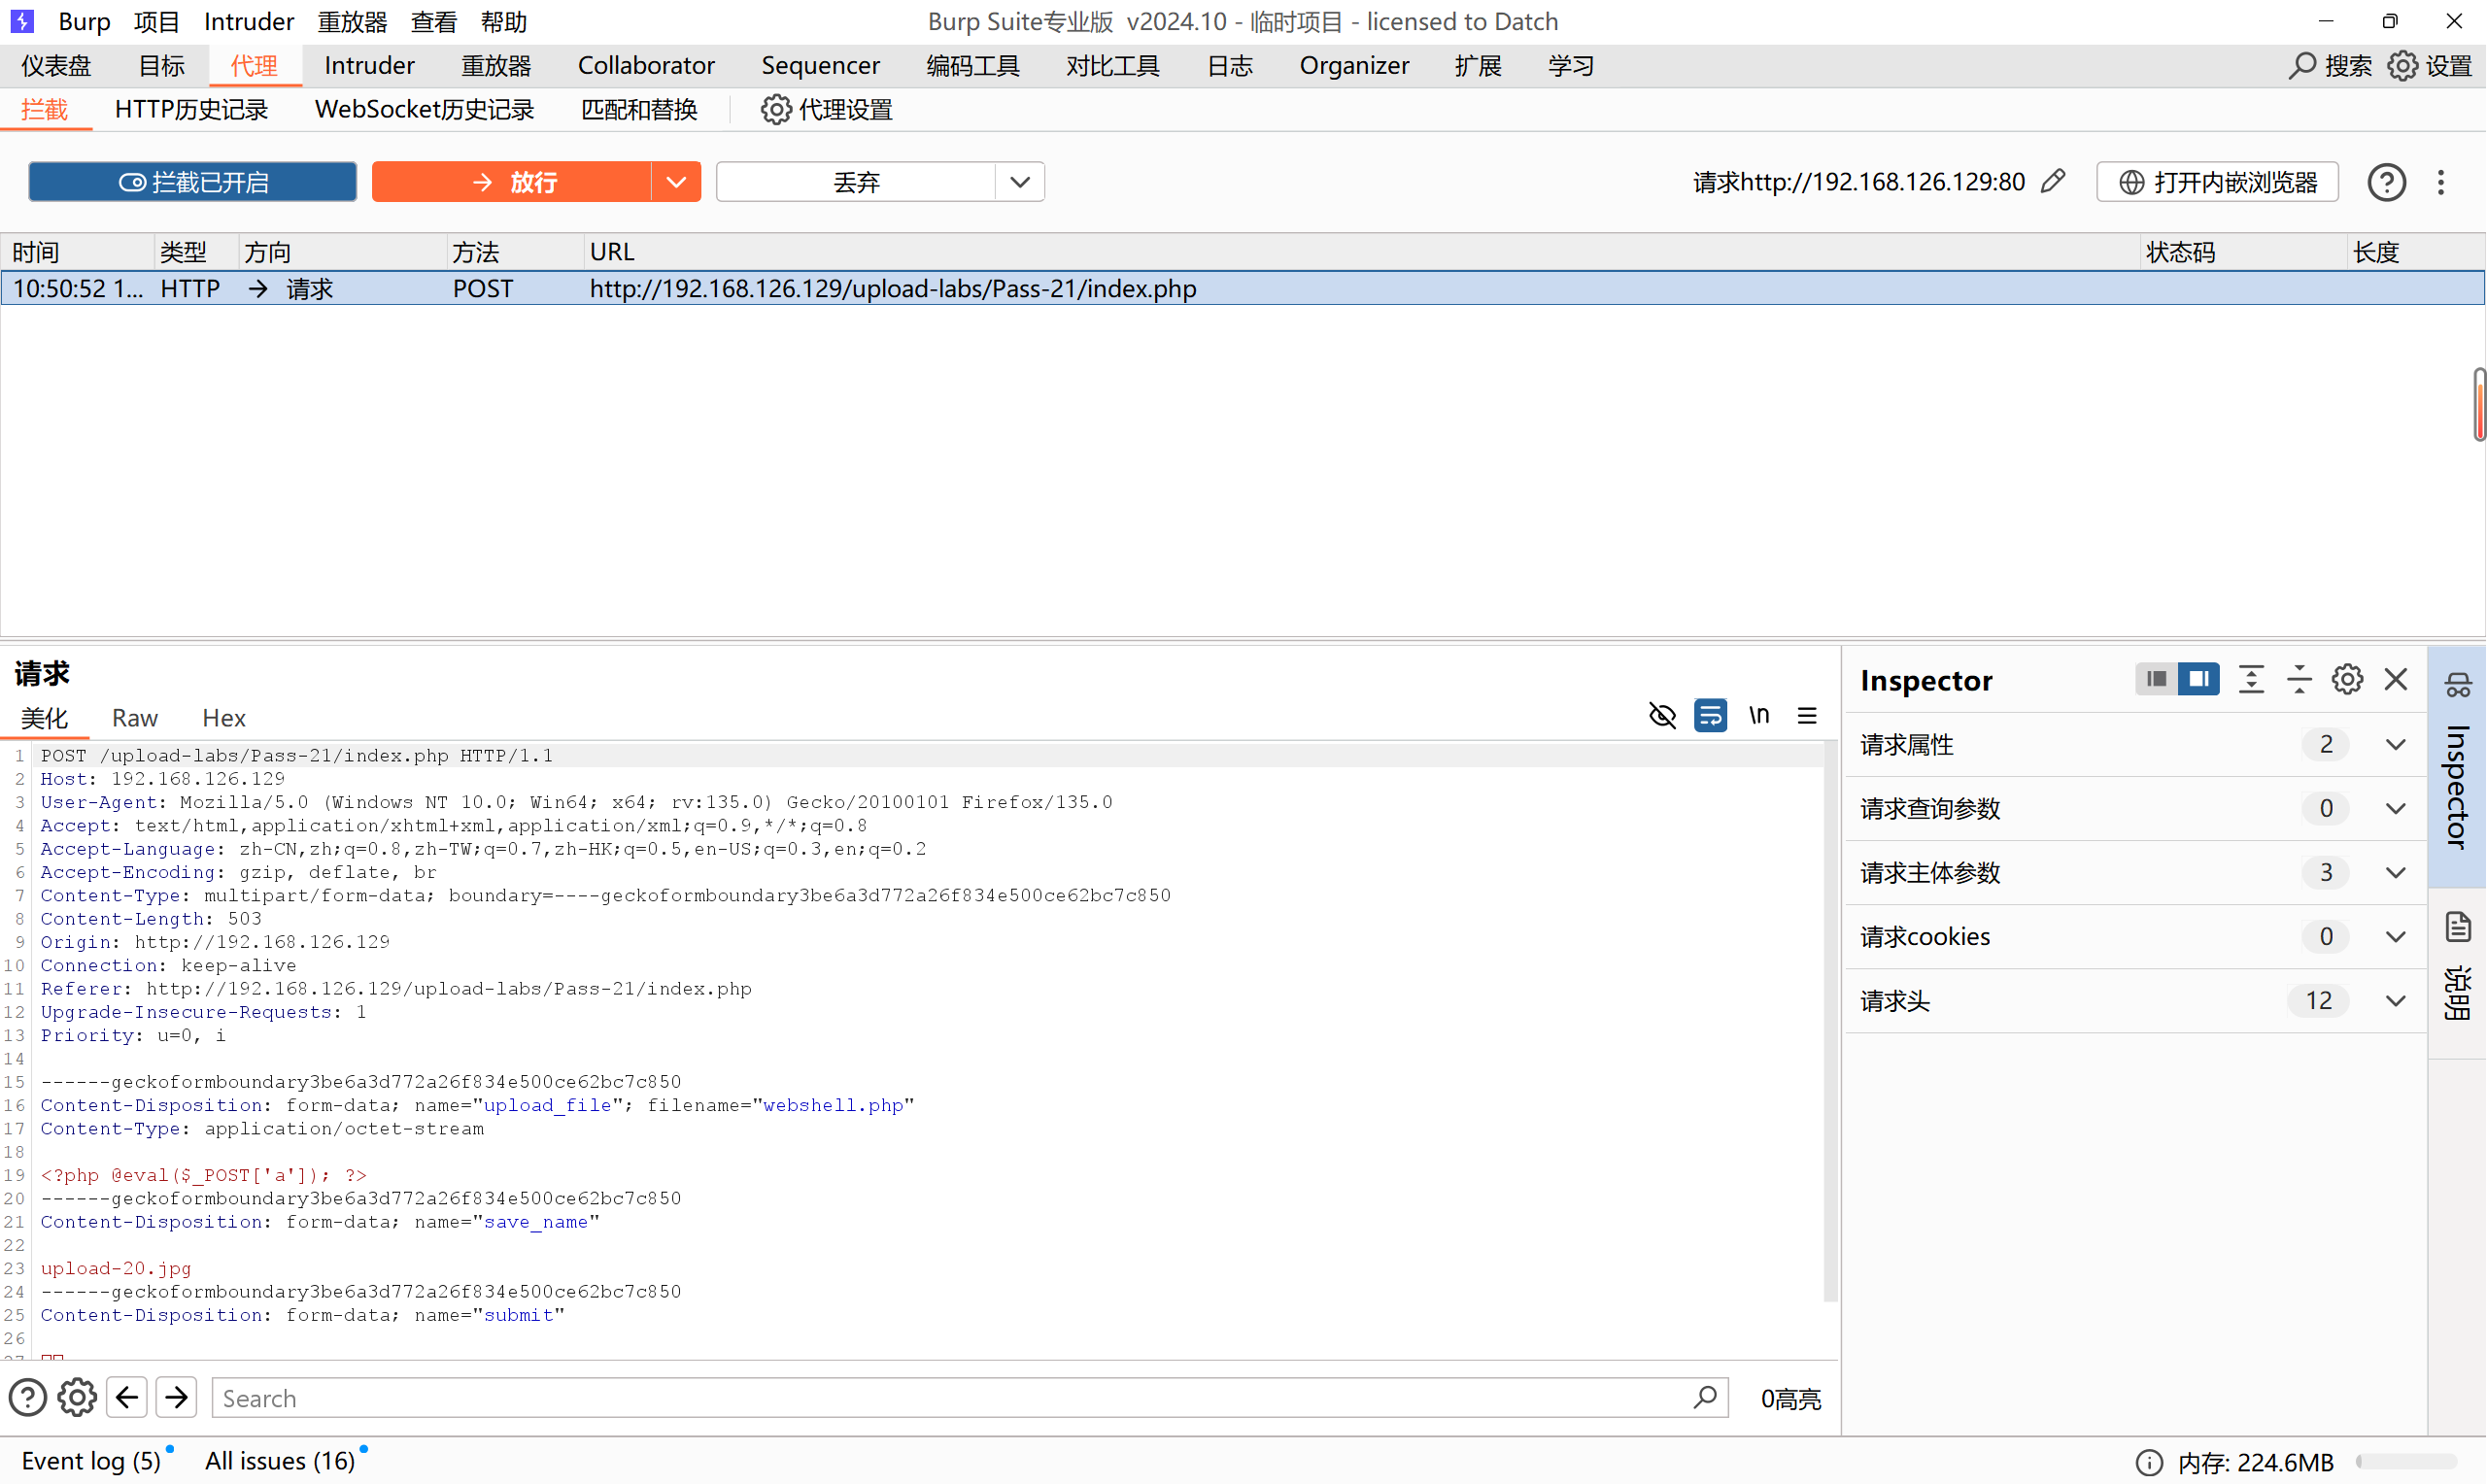
Task: Click the collapse all sections icon in Inspector
Action: tap(2299, 680)
